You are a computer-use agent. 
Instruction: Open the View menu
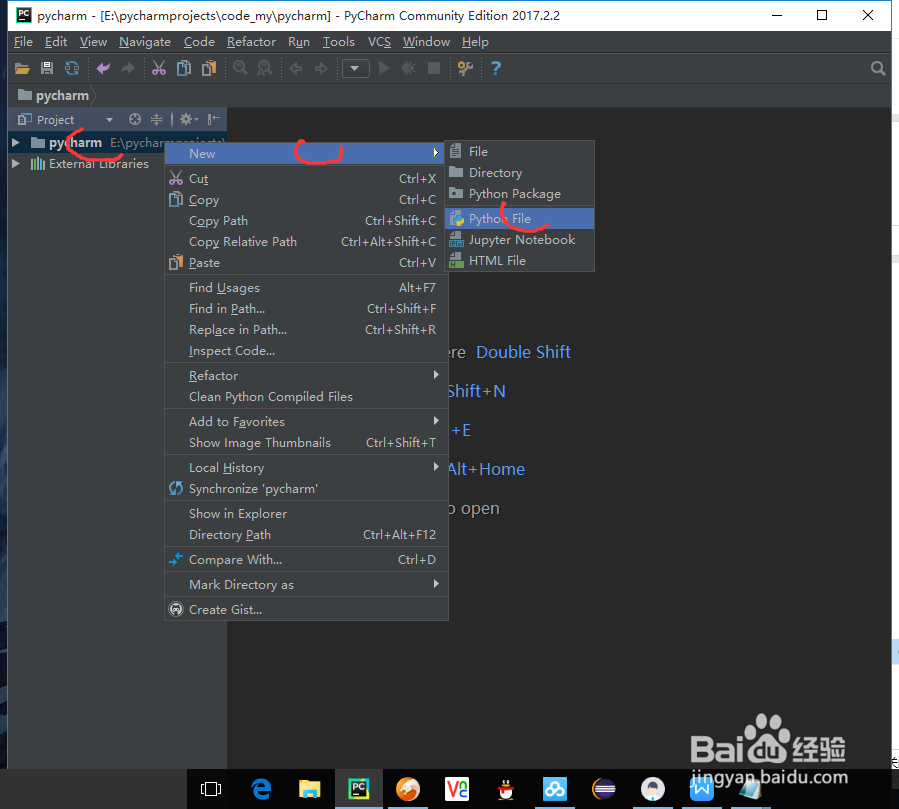coord(93,42)
